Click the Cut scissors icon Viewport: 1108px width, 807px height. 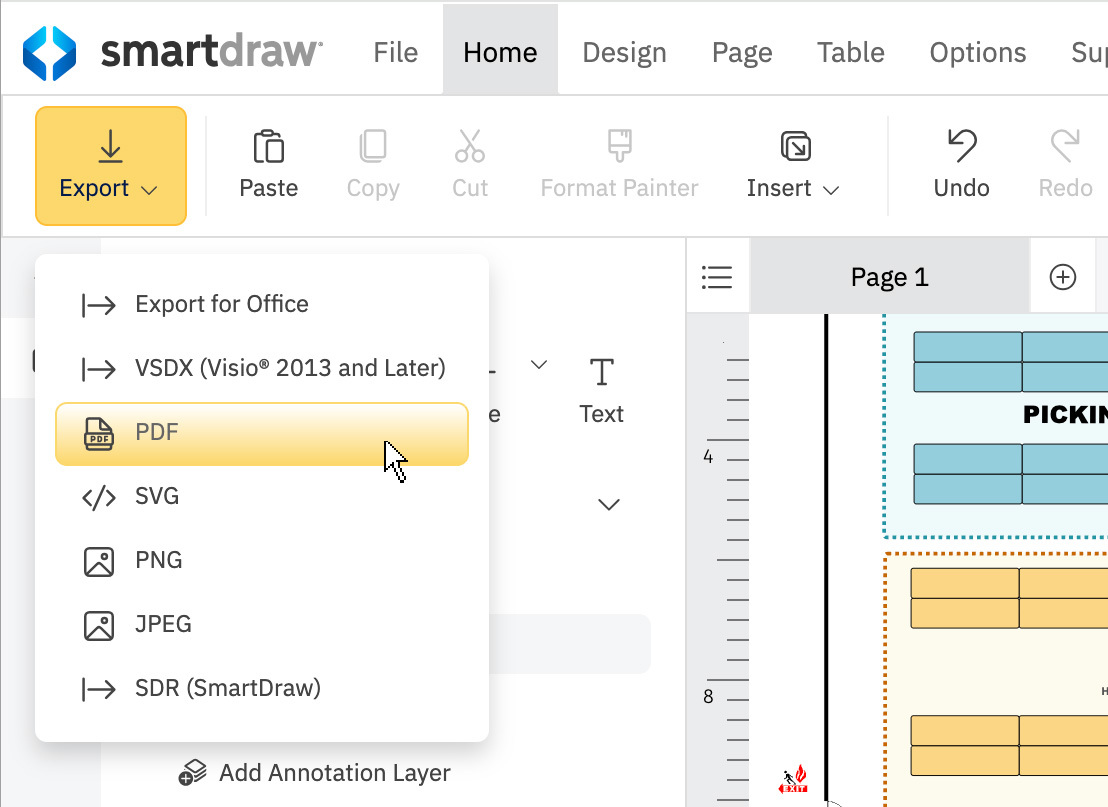(x=470, y=146)
